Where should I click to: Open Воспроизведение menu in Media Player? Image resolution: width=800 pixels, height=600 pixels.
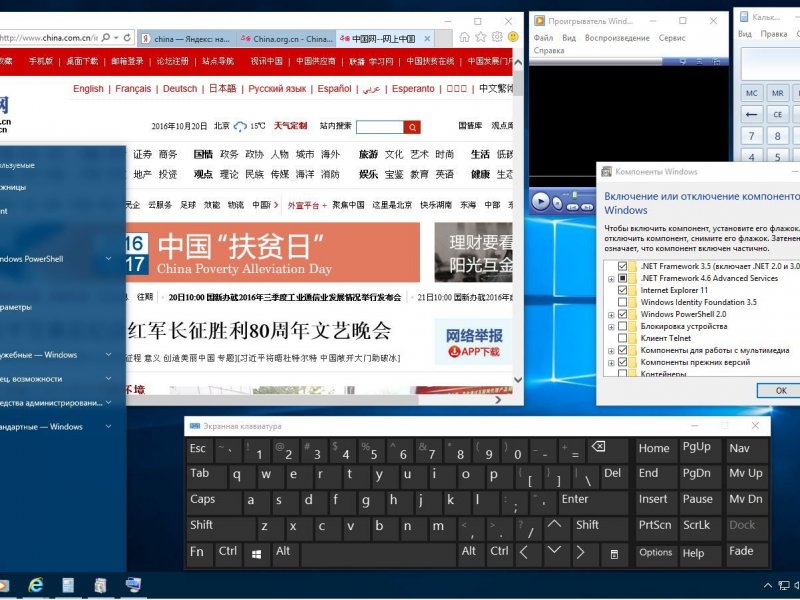617,38
